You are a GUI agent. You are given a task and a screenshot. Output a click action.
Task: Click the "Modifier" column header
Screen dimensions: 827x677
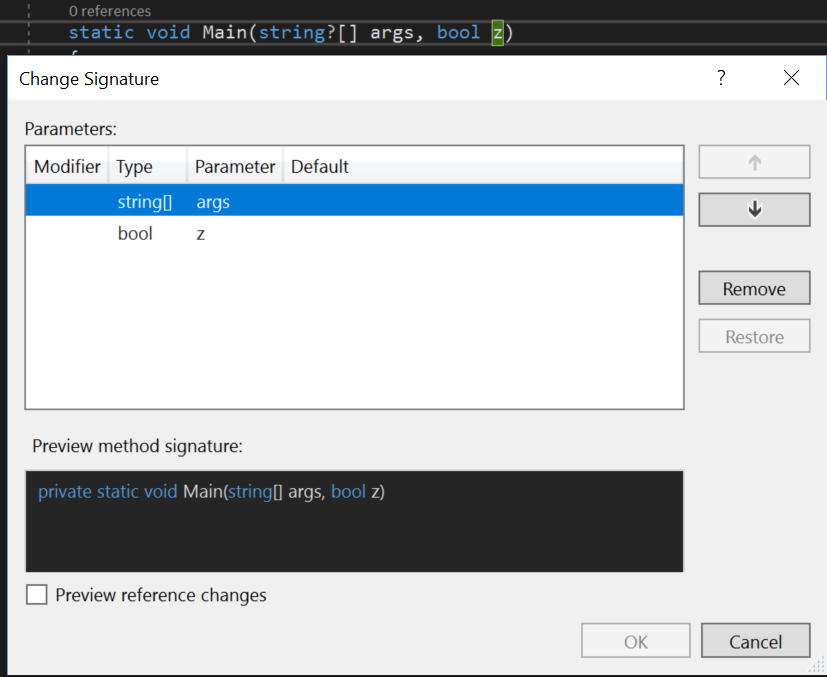coord(66,166)
